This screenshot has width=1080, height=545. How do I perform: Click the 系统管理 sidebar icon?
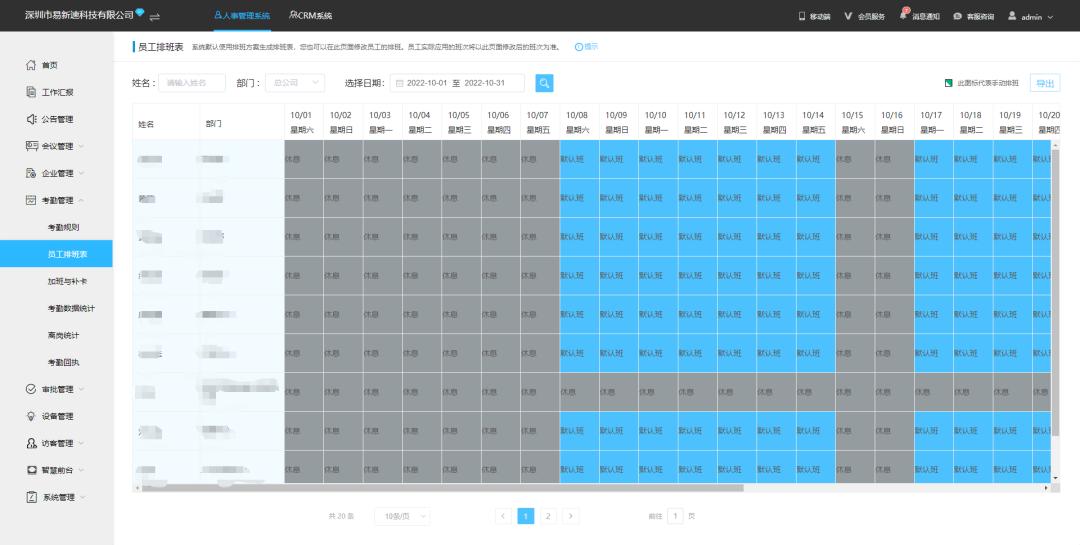point(30,497)
